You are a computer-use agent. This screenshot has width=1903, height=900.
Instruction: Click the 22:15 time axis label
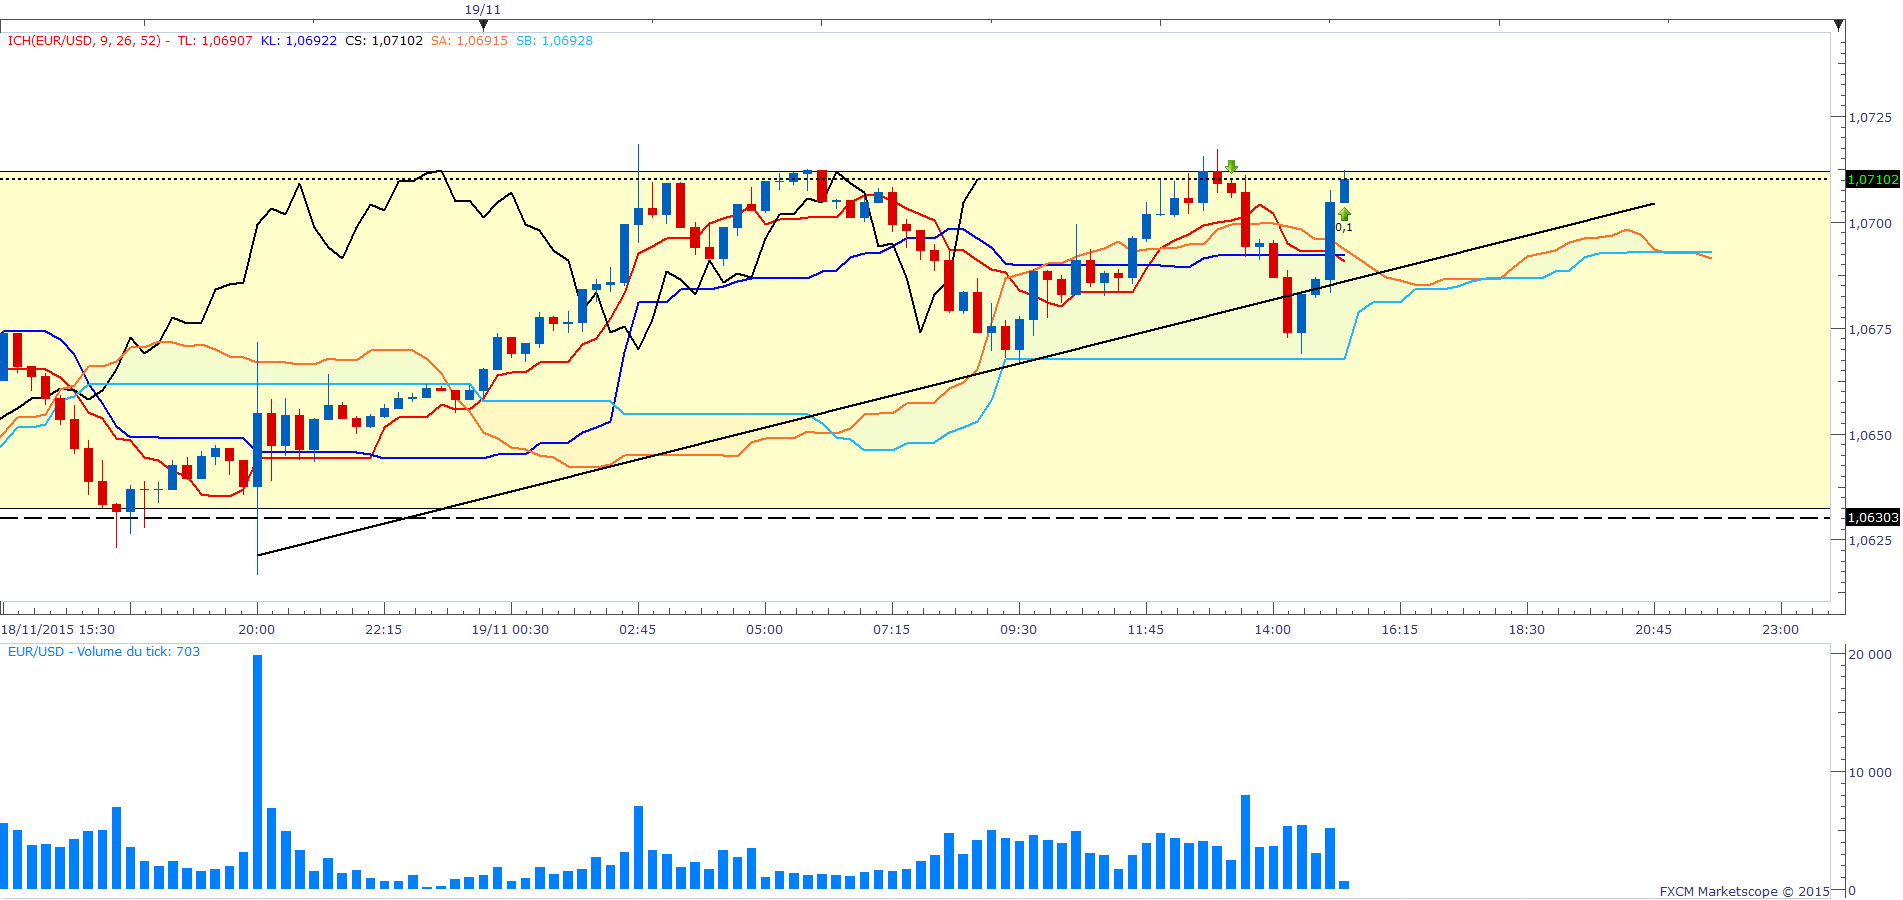(384, 630)
